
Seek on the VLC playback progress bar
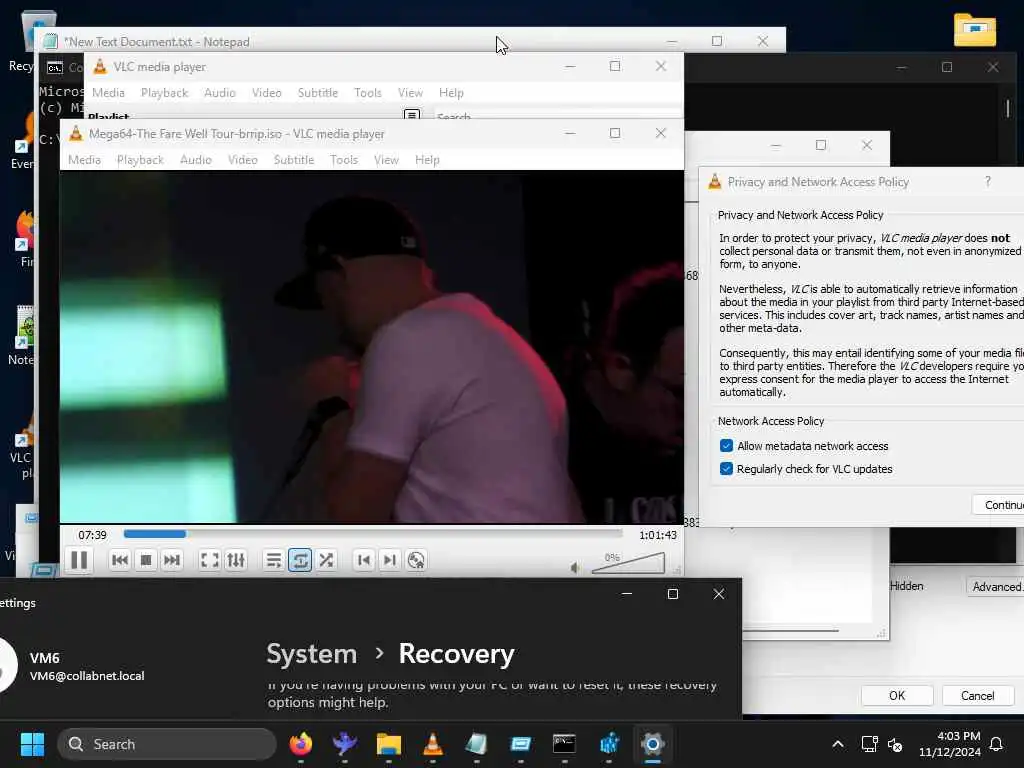point(373,534)
